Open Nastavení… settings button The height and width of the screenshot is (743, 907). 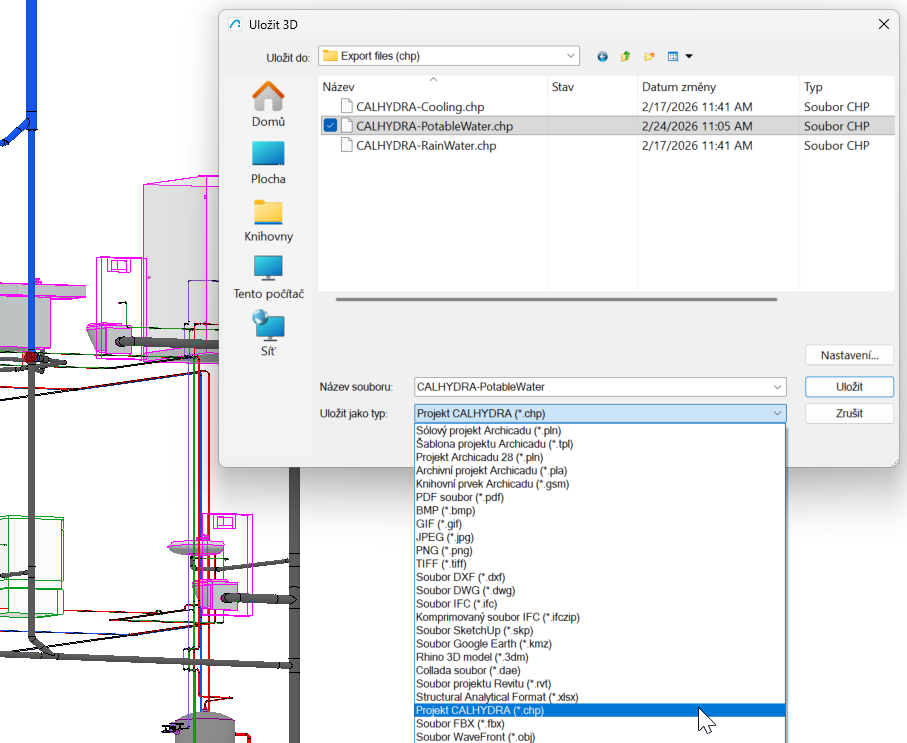tap(849, 355)
